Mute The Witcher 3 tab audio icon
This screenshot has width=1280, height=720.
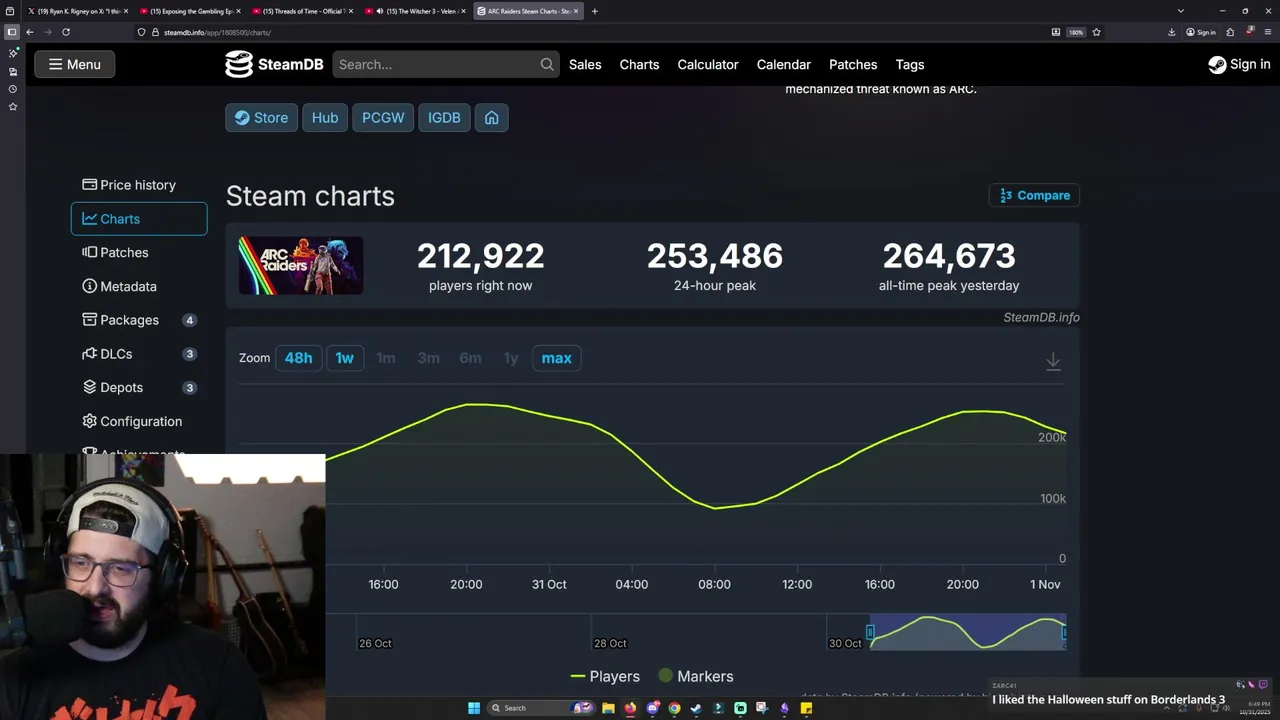pyautogui.click(x=380, y=11)
